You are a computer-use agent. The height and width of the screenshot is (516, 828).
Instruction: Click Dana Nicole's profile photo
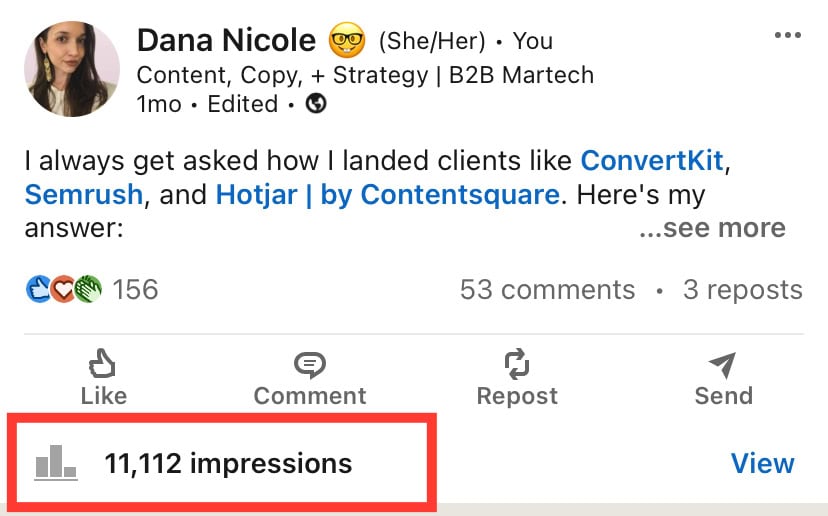tap(72, 69)
